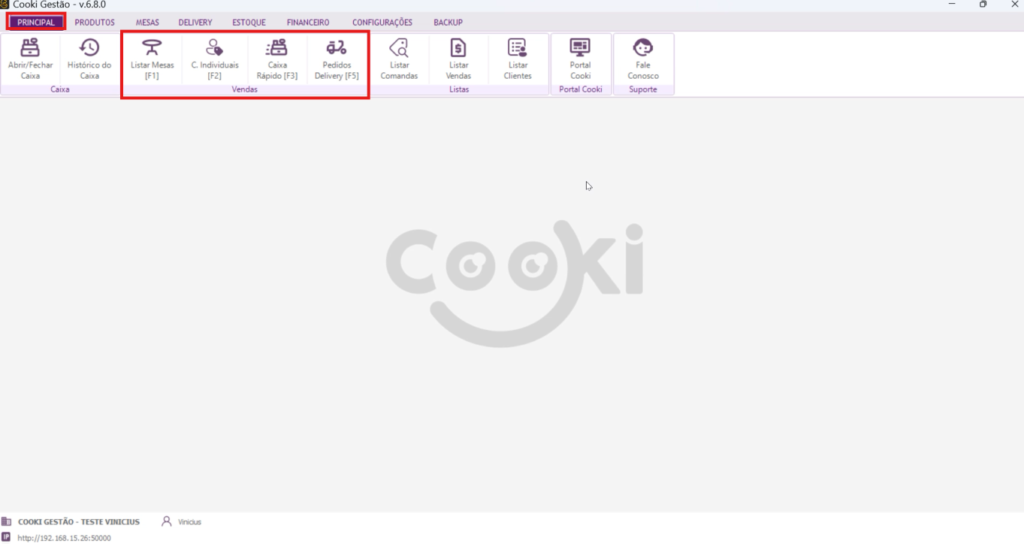The image size is (1024, 544).
Task: Switch to the PRODUTOS tab
Action: coord(95,22)
